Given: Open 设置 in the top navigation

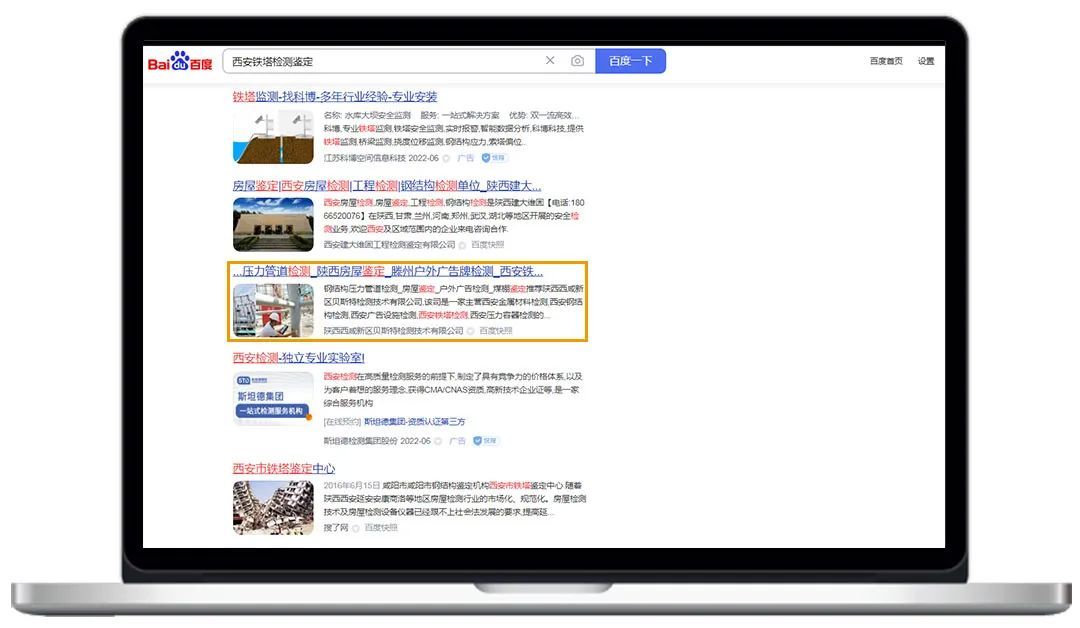Looking at the screenshot, I should pos(926,61).
